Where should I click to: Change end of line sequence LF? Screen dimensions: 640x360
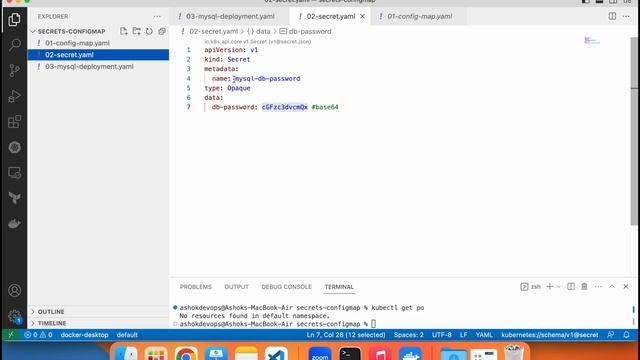pos(464,335)
